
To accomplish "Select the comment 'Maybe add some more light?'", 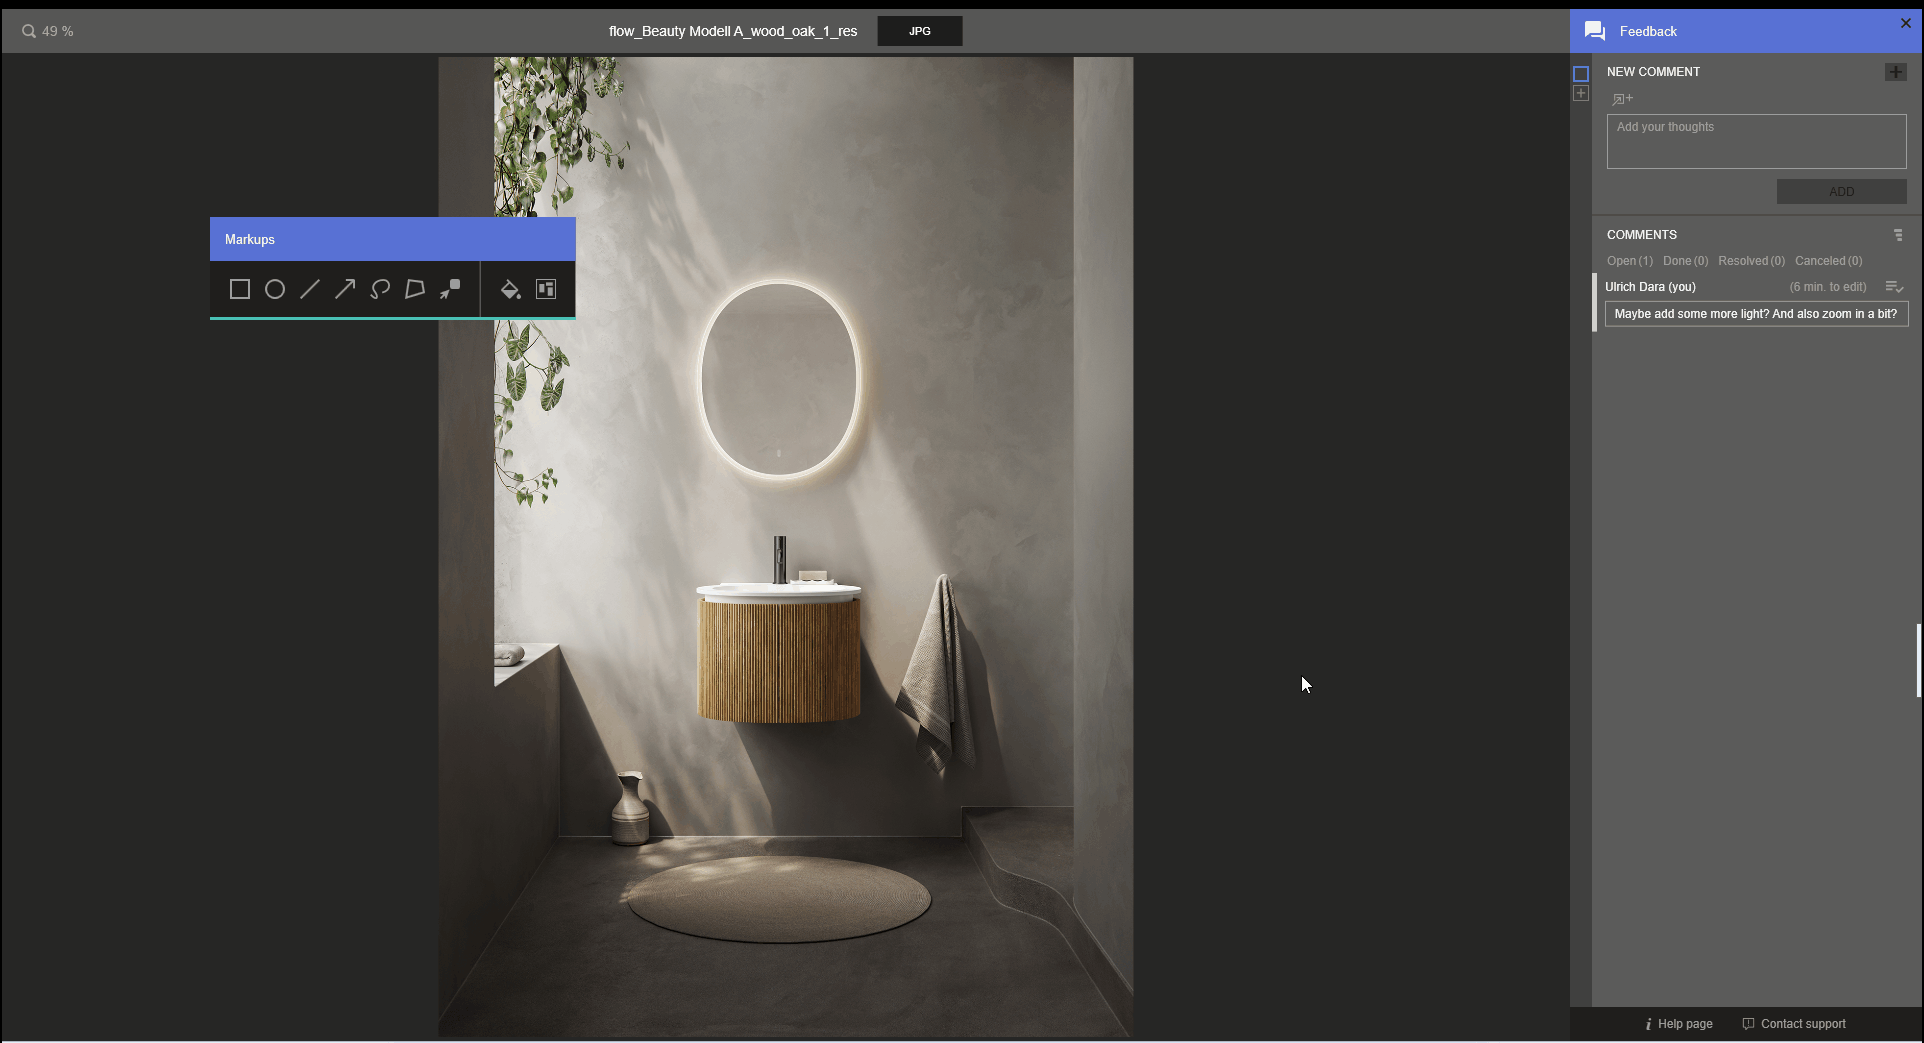I will tap(1756, 314).
